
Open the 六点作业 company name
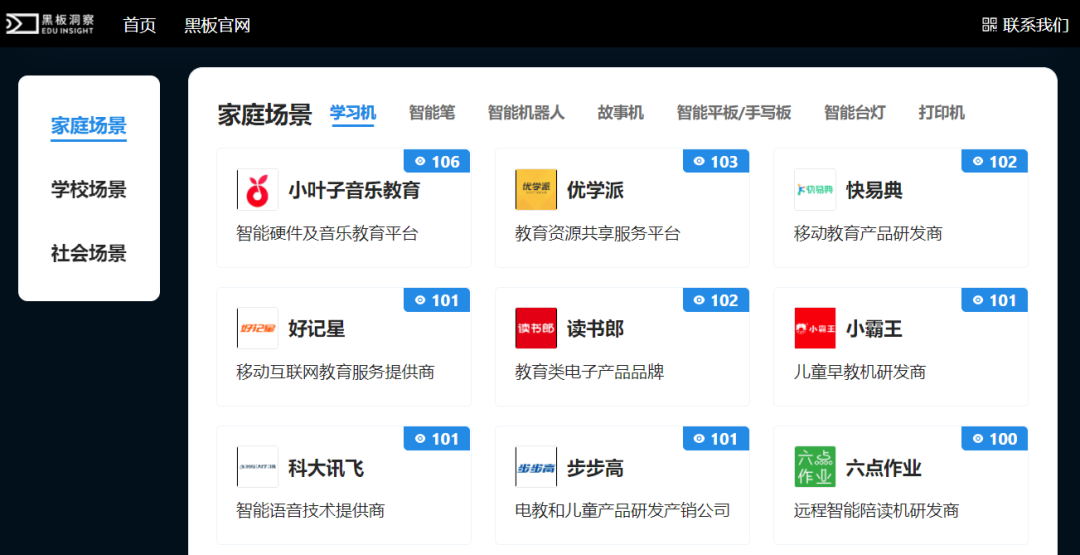pos(884,468)
